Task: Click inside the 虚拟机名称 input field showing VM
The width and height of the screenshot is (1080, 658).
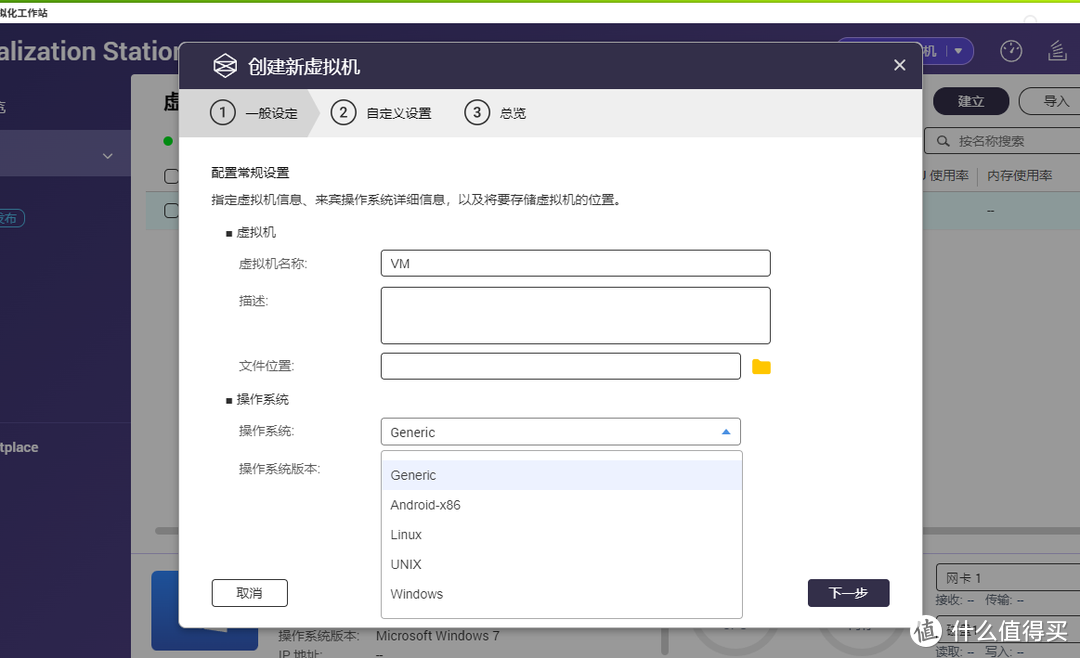Action: (575, 262)
